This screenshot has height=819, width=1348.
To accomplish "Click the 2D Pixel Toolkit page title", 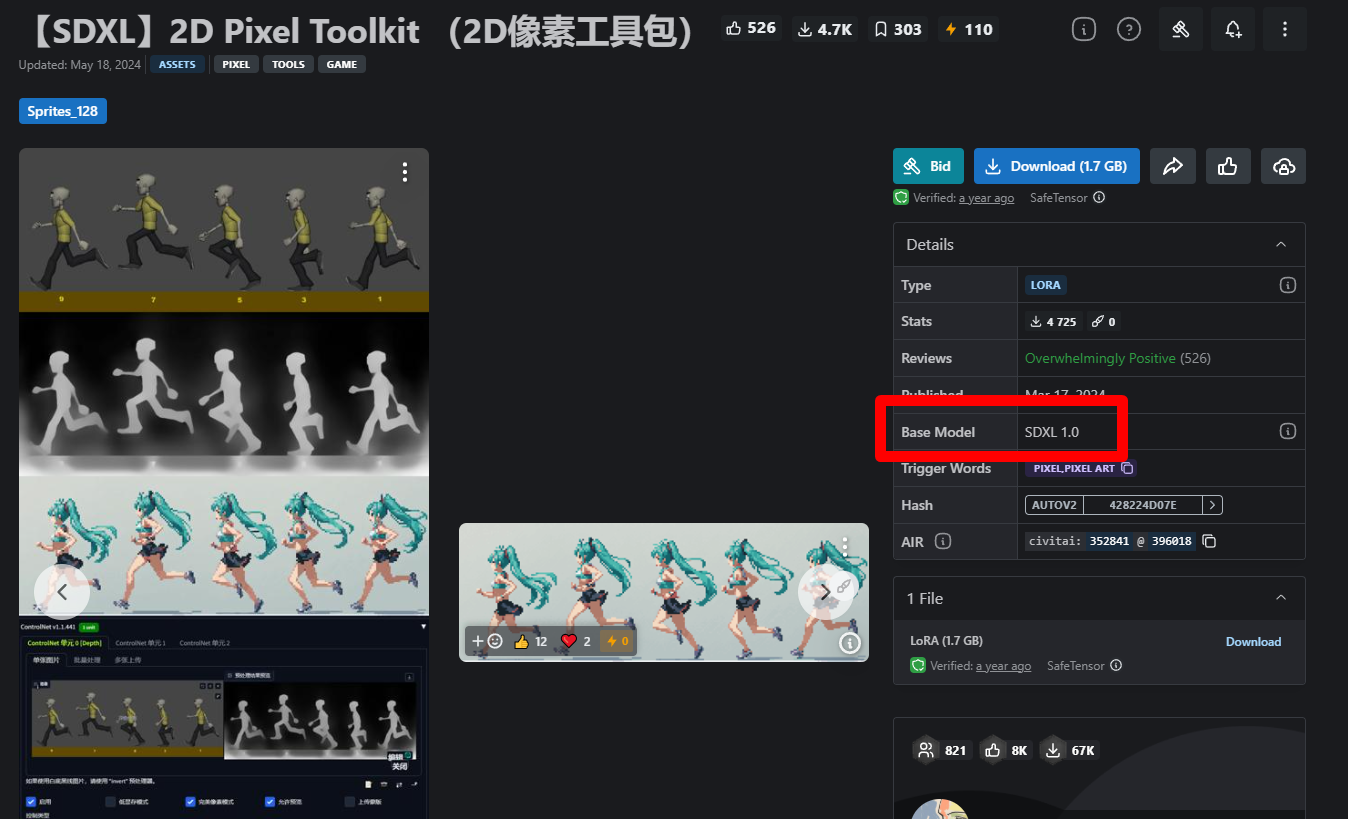I will (361, 32).
